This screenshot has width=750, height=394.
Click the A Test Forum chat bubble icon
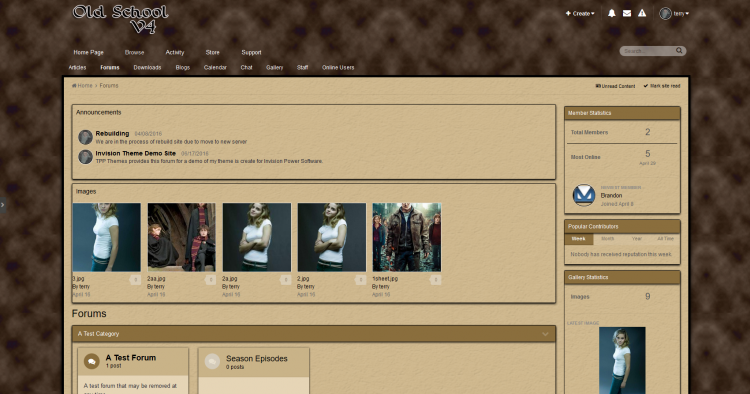click(92, 361)
